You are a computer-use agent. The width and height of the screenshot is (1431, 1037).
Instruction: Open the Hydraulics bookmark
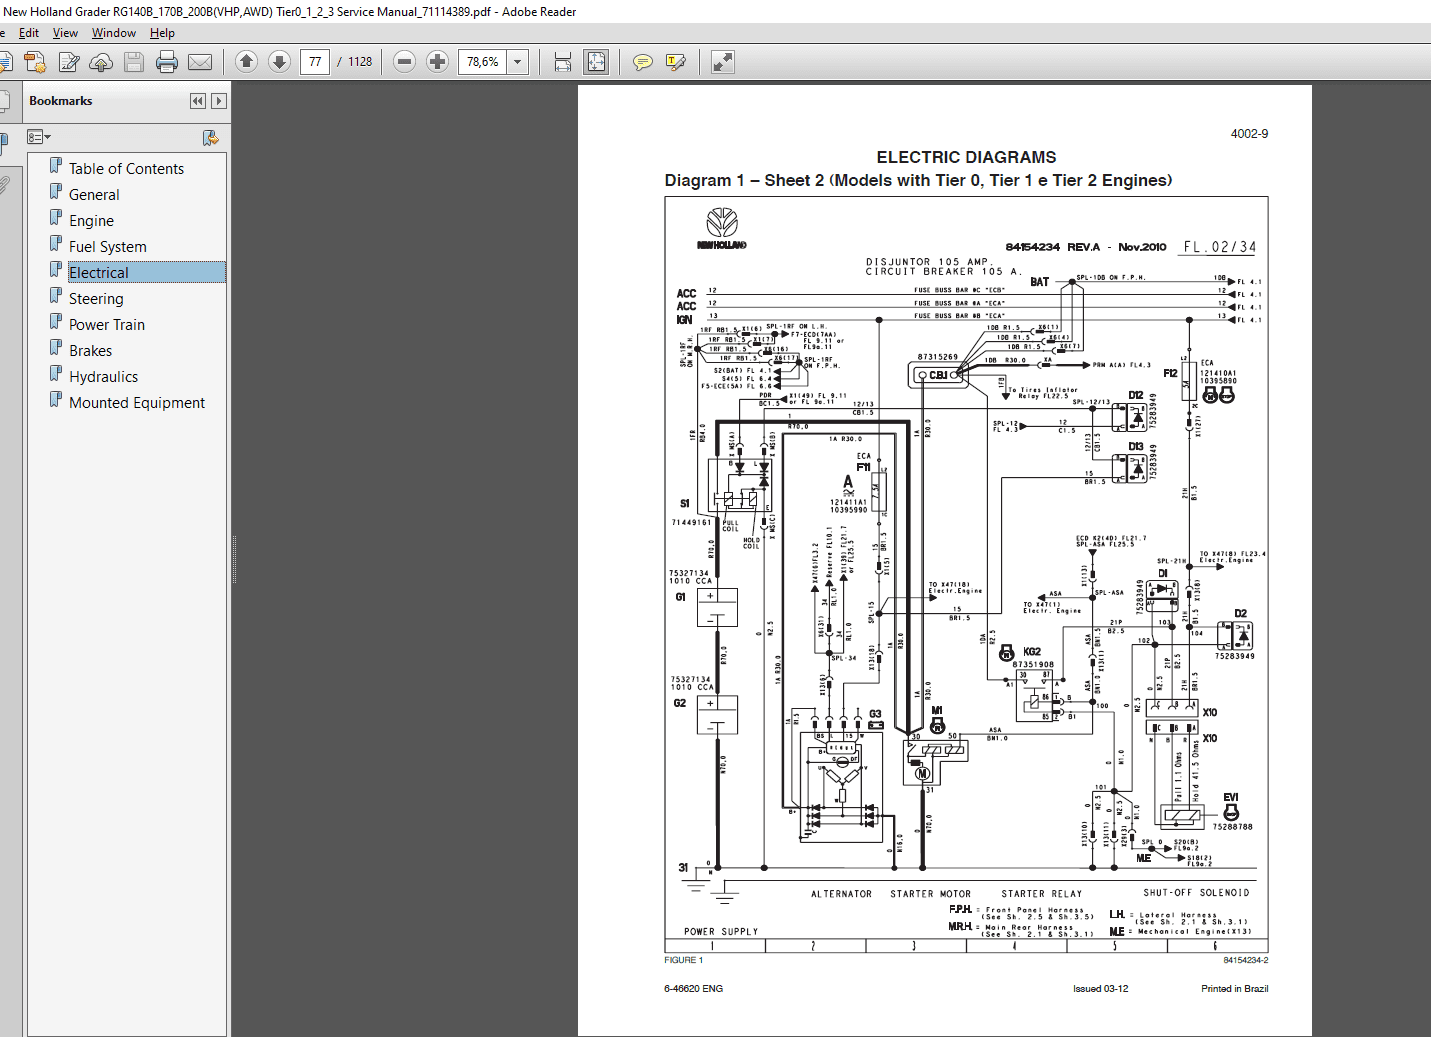click(103, 377)
